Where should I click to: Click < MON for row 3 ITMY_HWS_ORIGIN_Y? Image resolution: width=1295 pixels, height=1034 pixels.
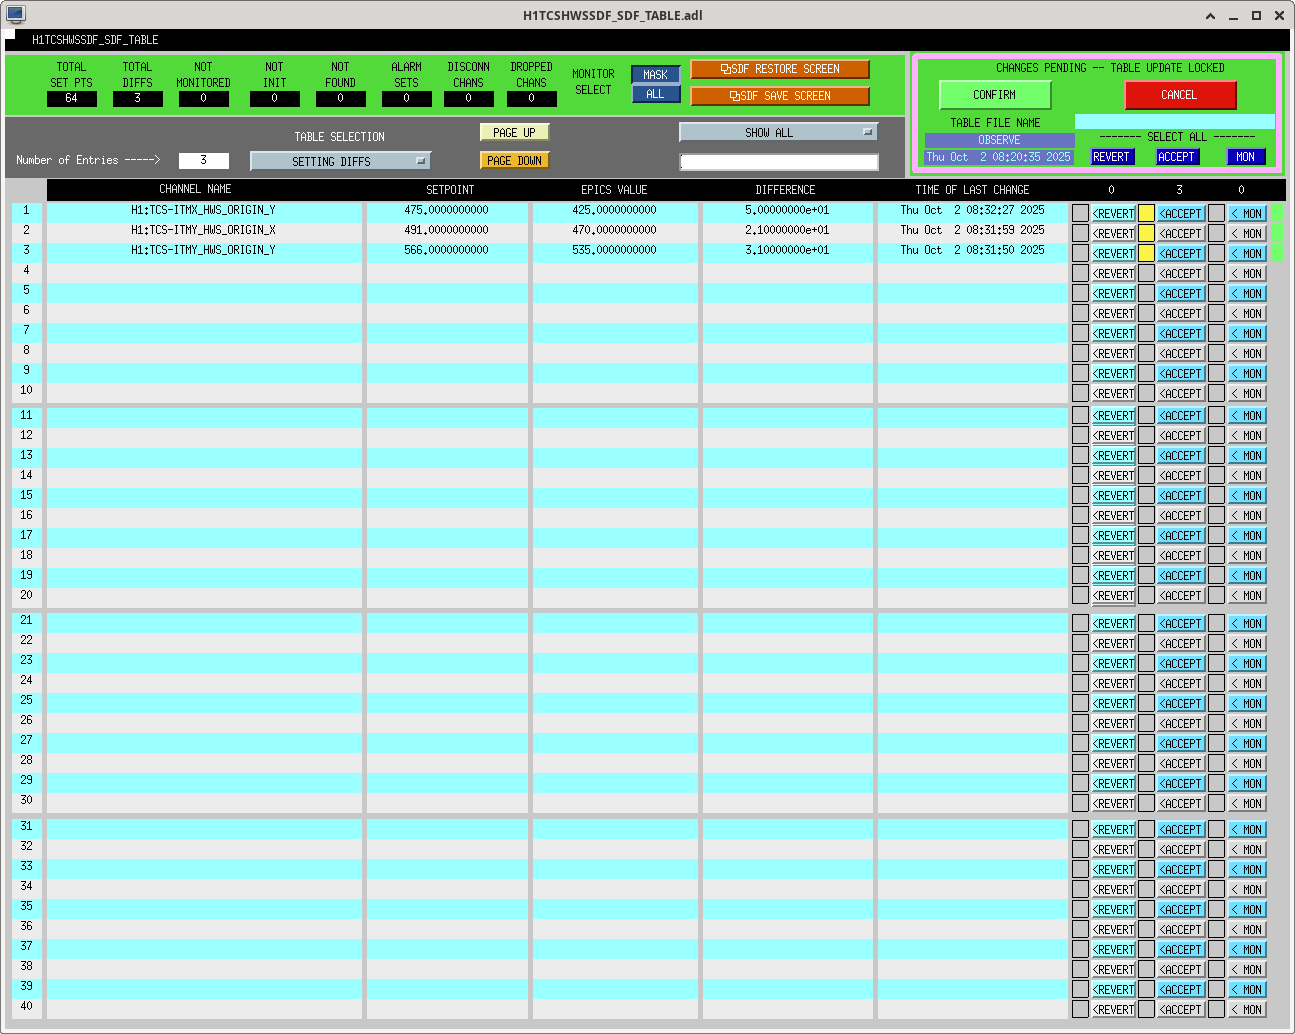coord(1247,254)
